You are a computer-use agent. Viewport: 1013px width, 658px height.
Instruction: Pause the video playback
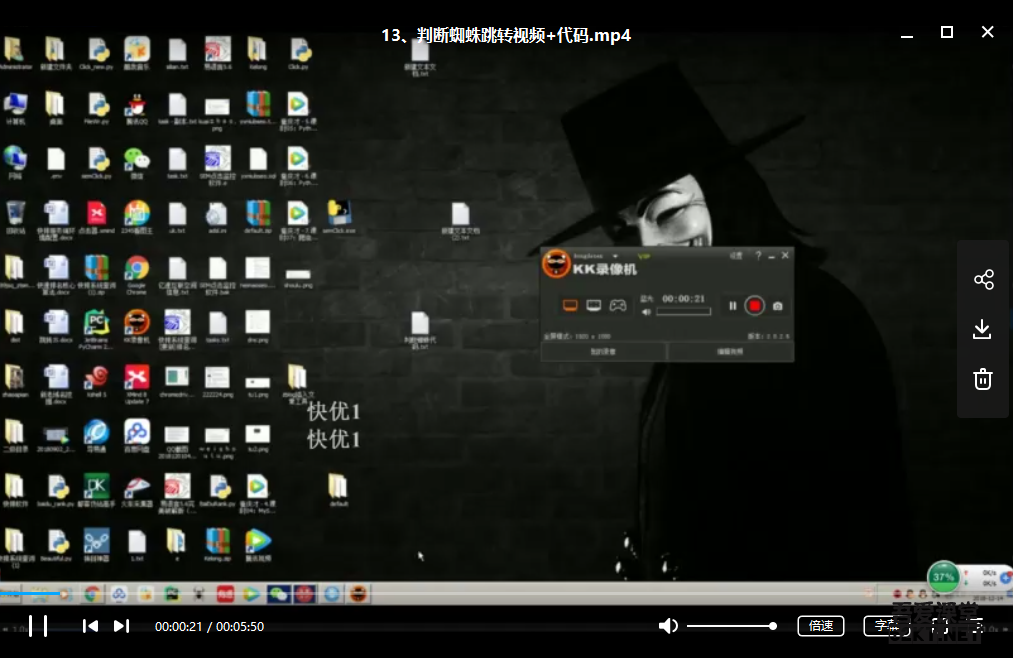click(x=38, y=626)
